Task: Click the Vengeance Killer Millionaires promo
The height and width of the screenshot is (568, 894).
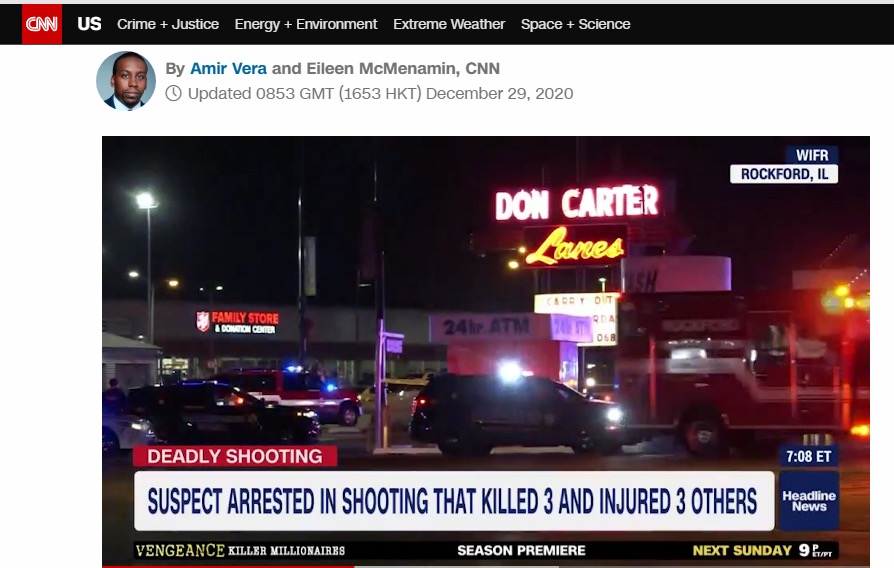Action: point(241,551)
